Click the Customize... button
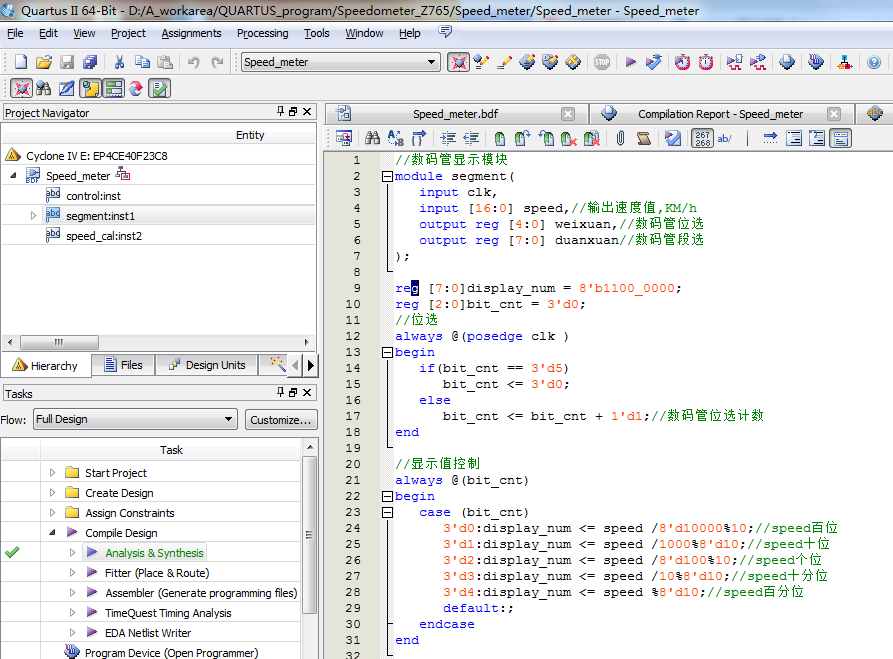 coord(281,420)
